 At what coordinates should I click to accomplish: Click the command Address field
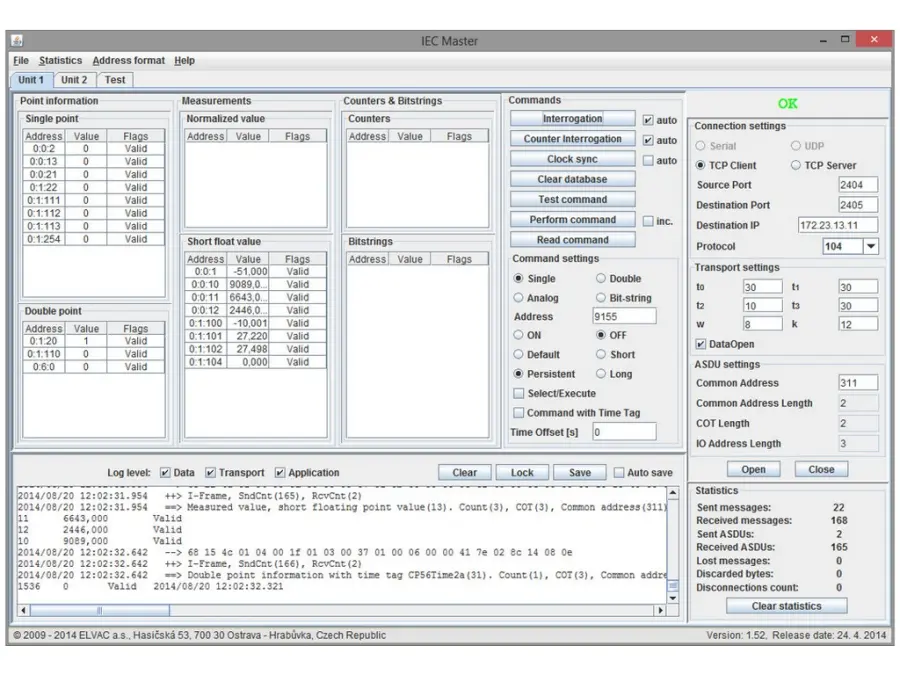625,317
